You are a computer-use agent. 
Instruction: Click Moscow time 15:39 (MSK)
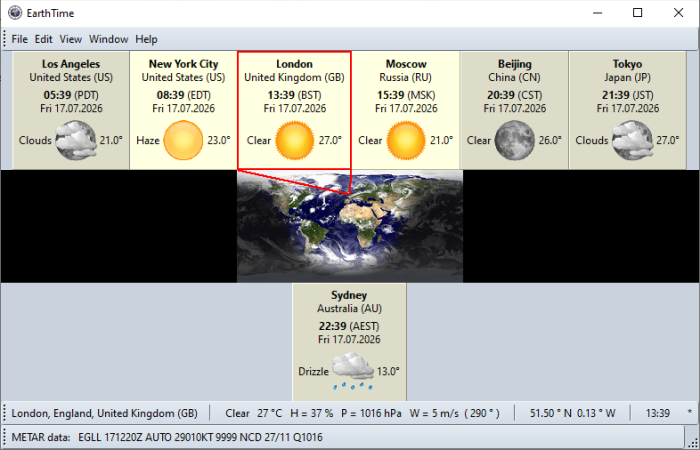pyautogui.click(x=406, y=95)
